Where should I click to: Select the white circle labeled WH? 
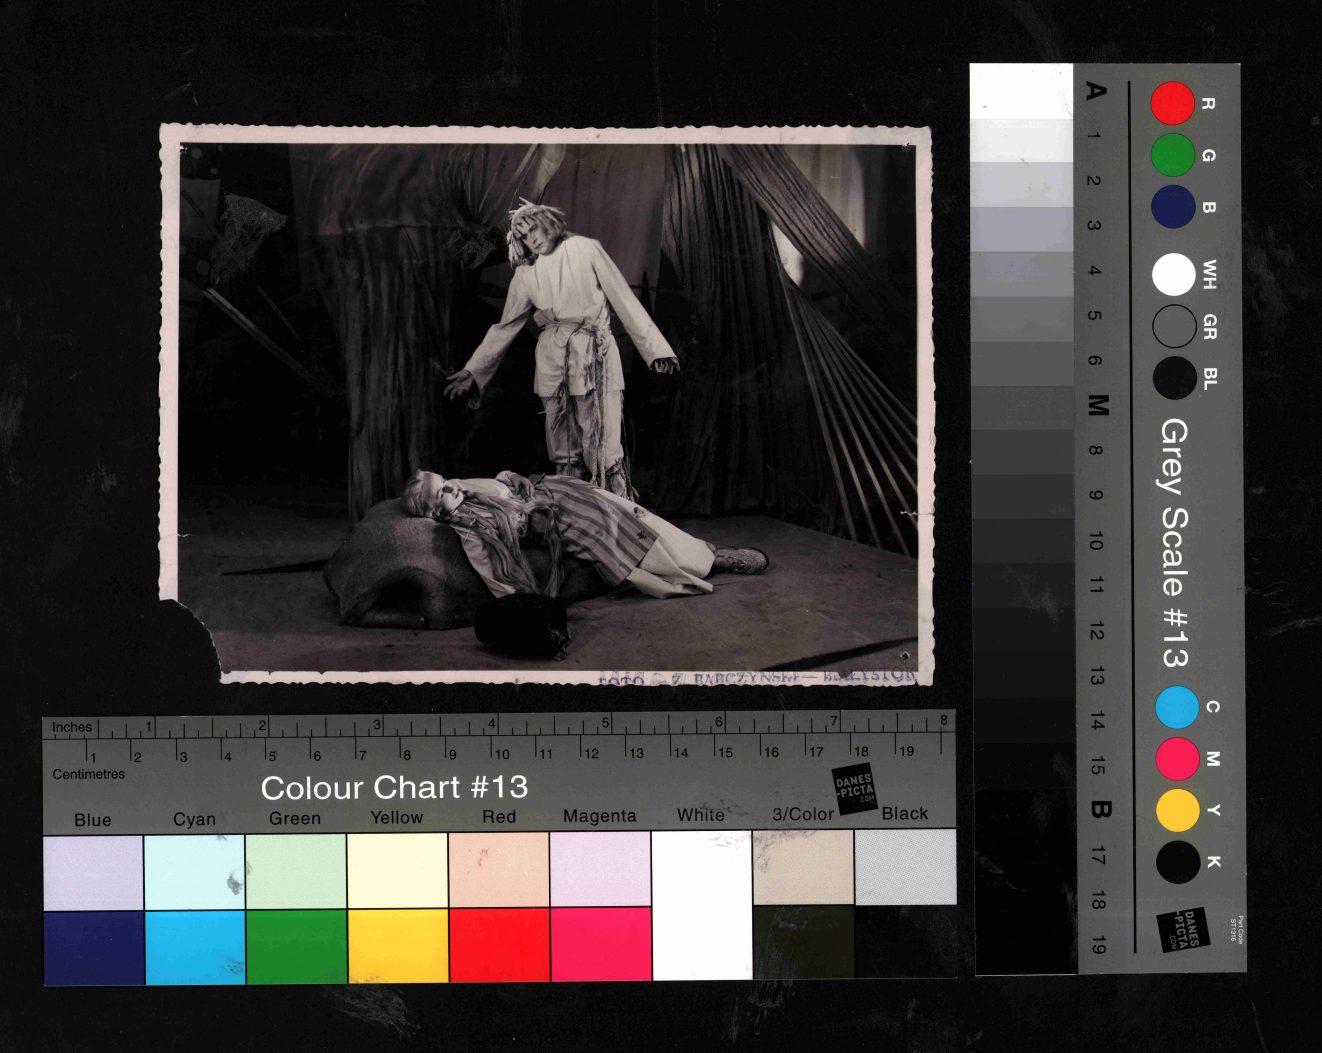point(1173,274)
